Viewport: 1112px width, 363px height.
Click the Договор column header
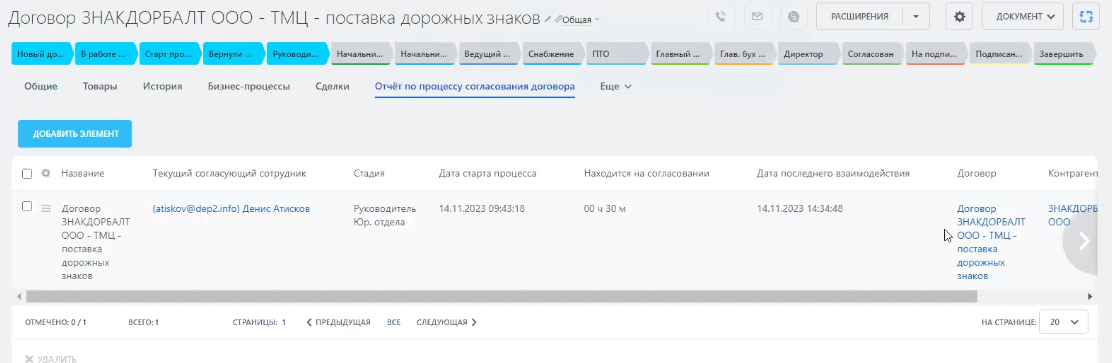coord(977,173)
